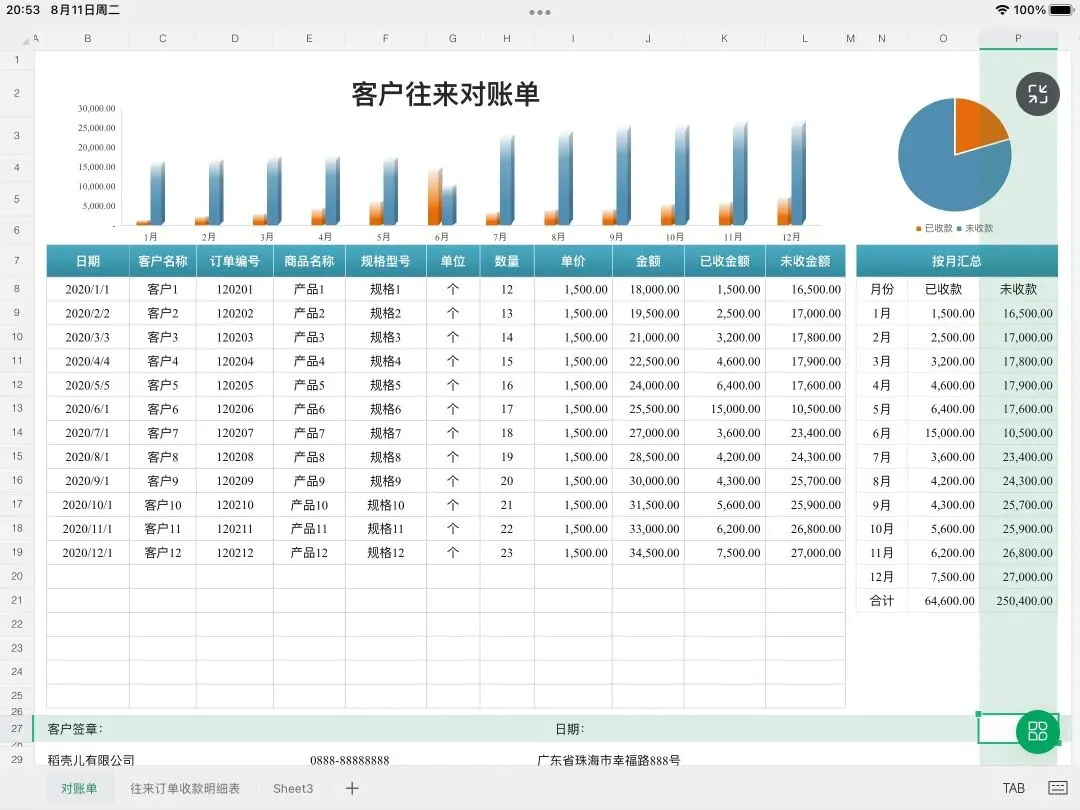This screenshot has width=1080, height=810.
Task: Click the orange 6月 bar in chart
Action: (x=434, y=198)
